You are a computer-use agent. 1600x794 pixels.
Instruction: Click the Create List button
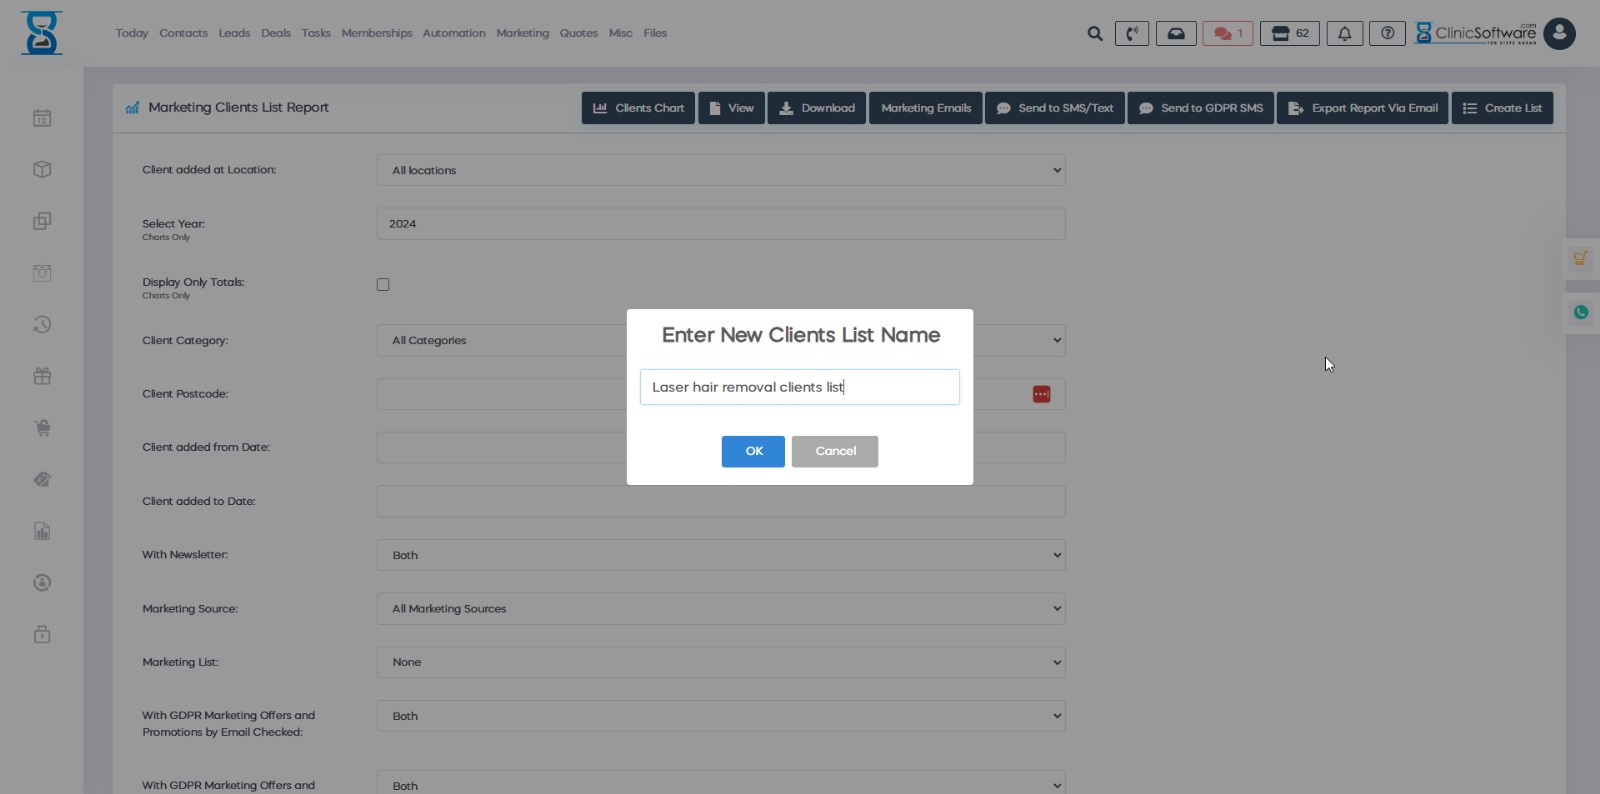coord(1502,108)
